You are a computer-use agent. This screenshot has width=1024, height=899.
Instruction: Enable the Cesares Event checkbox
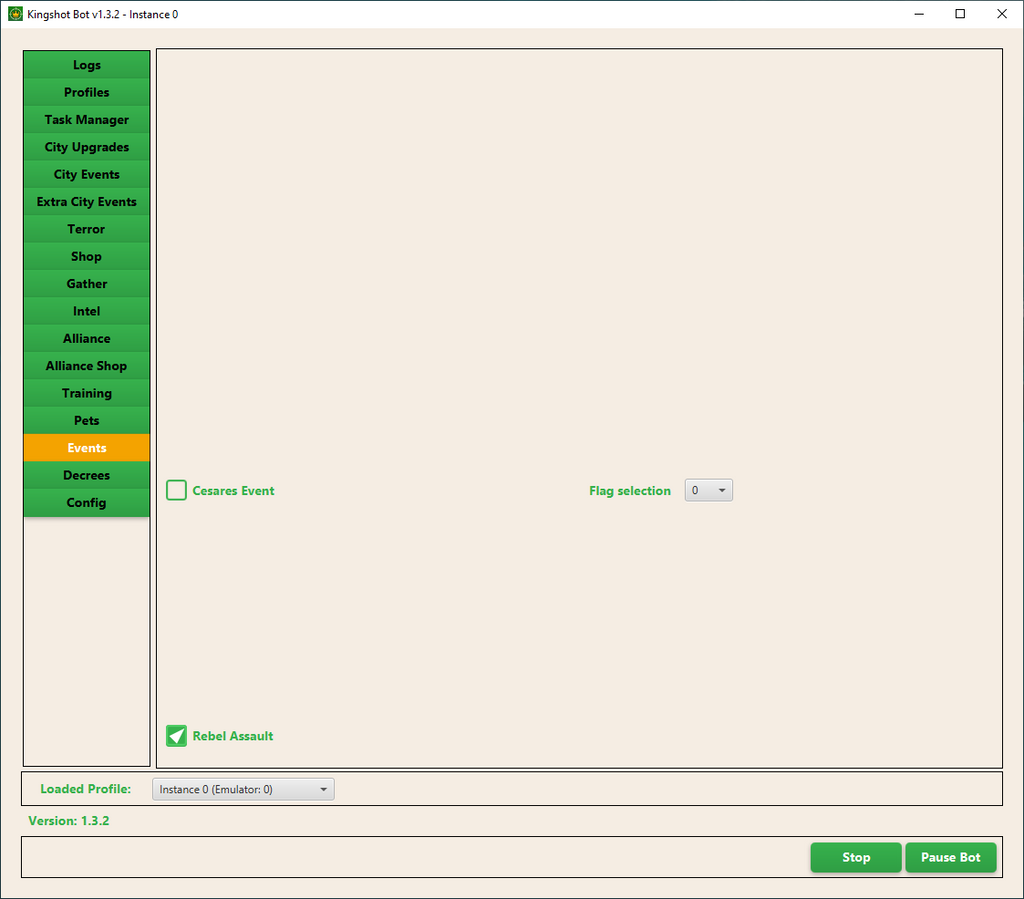[x=177, y=490]
